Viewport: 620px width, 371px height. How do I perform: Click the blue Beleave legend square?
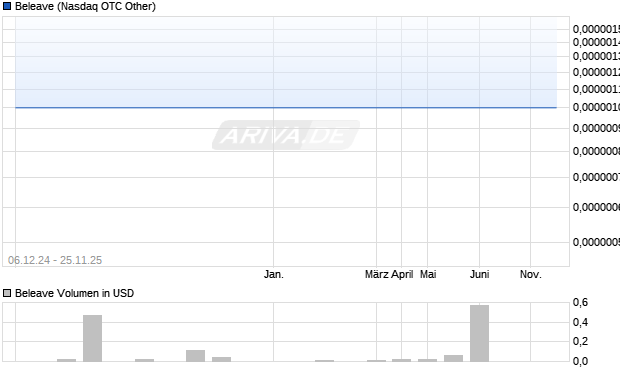click(7, 6)
